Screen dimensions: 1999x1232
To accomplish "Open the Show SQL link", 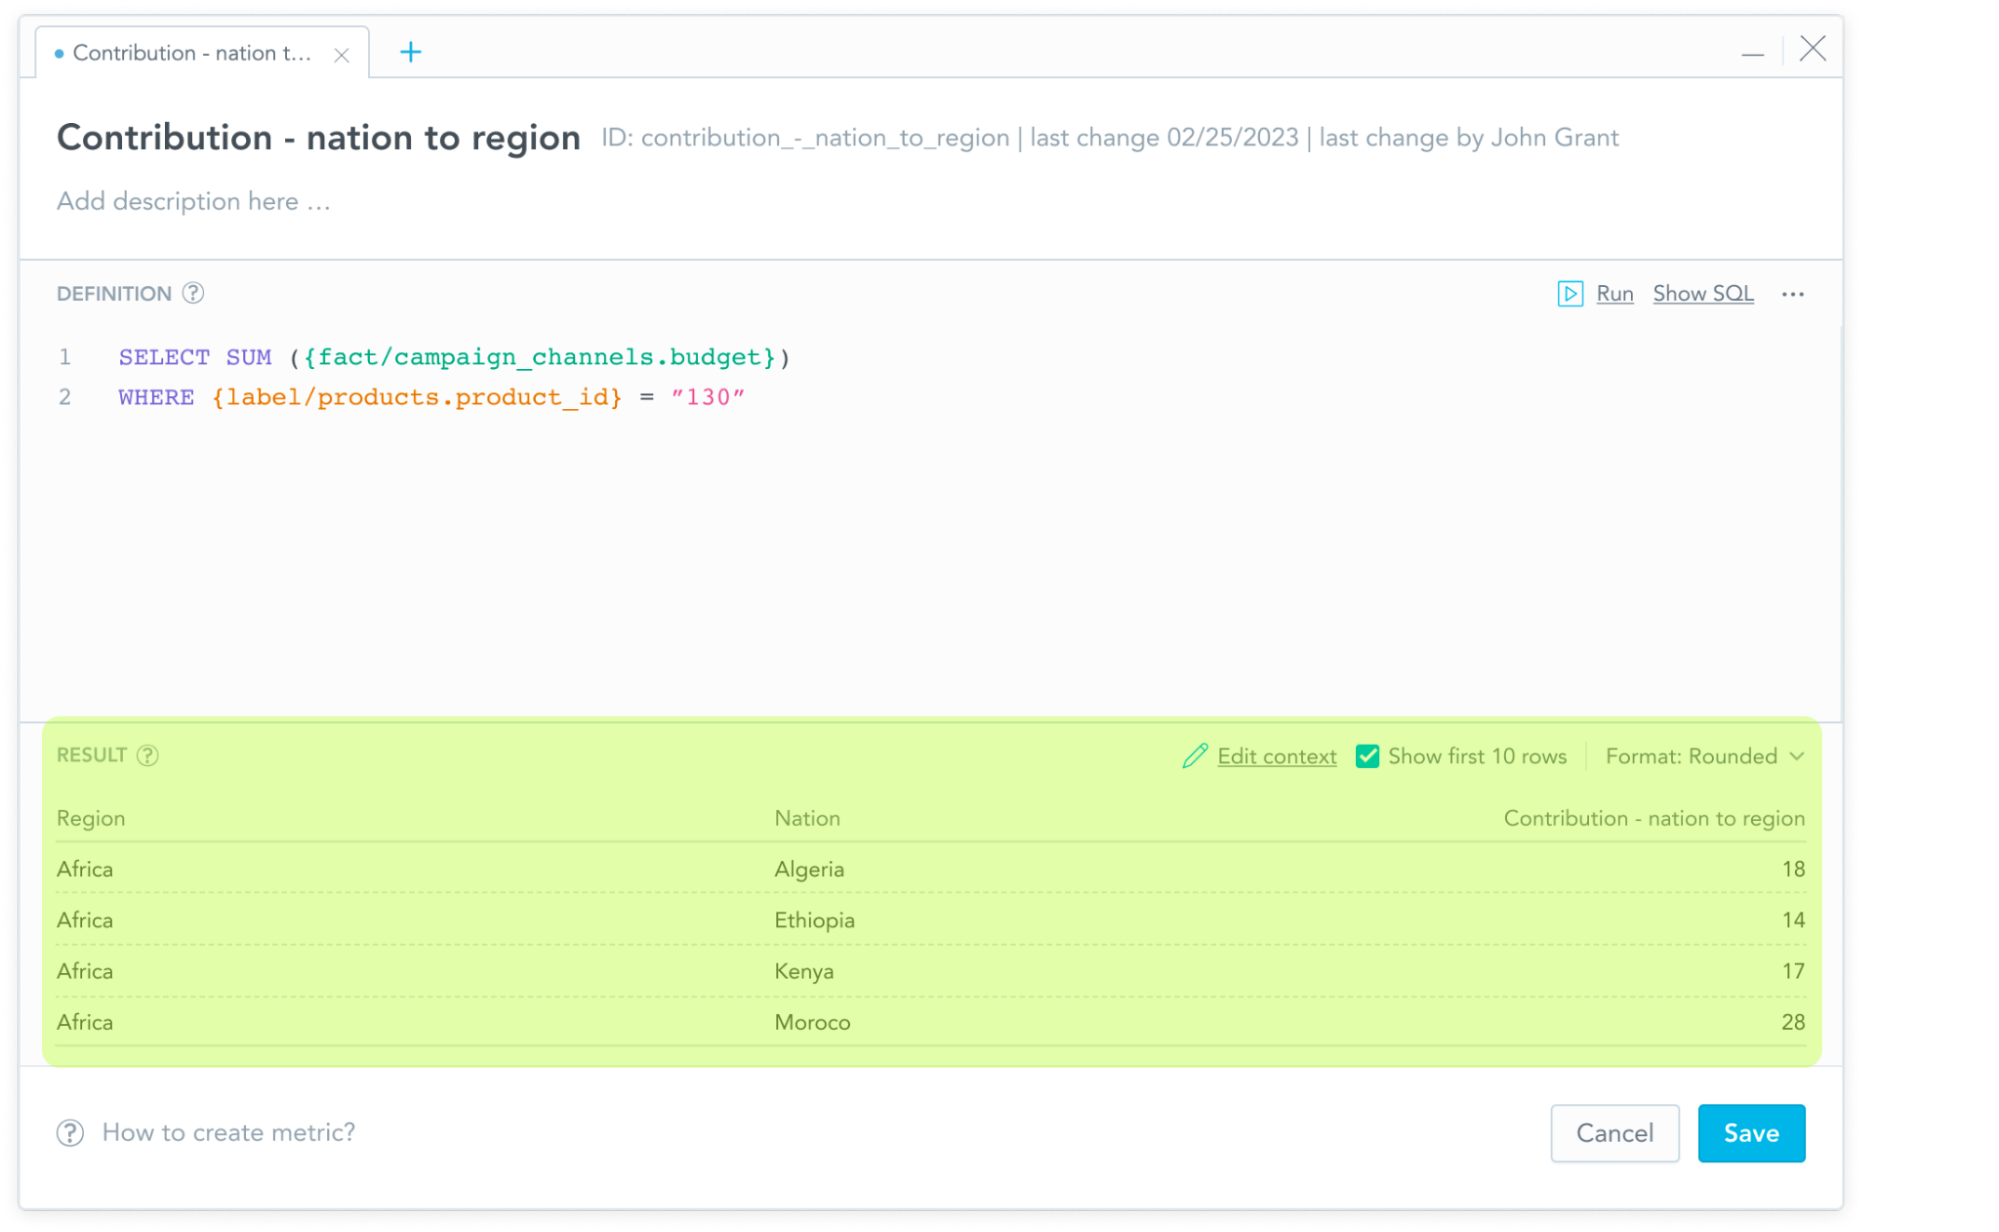I will click(1702, 294).
